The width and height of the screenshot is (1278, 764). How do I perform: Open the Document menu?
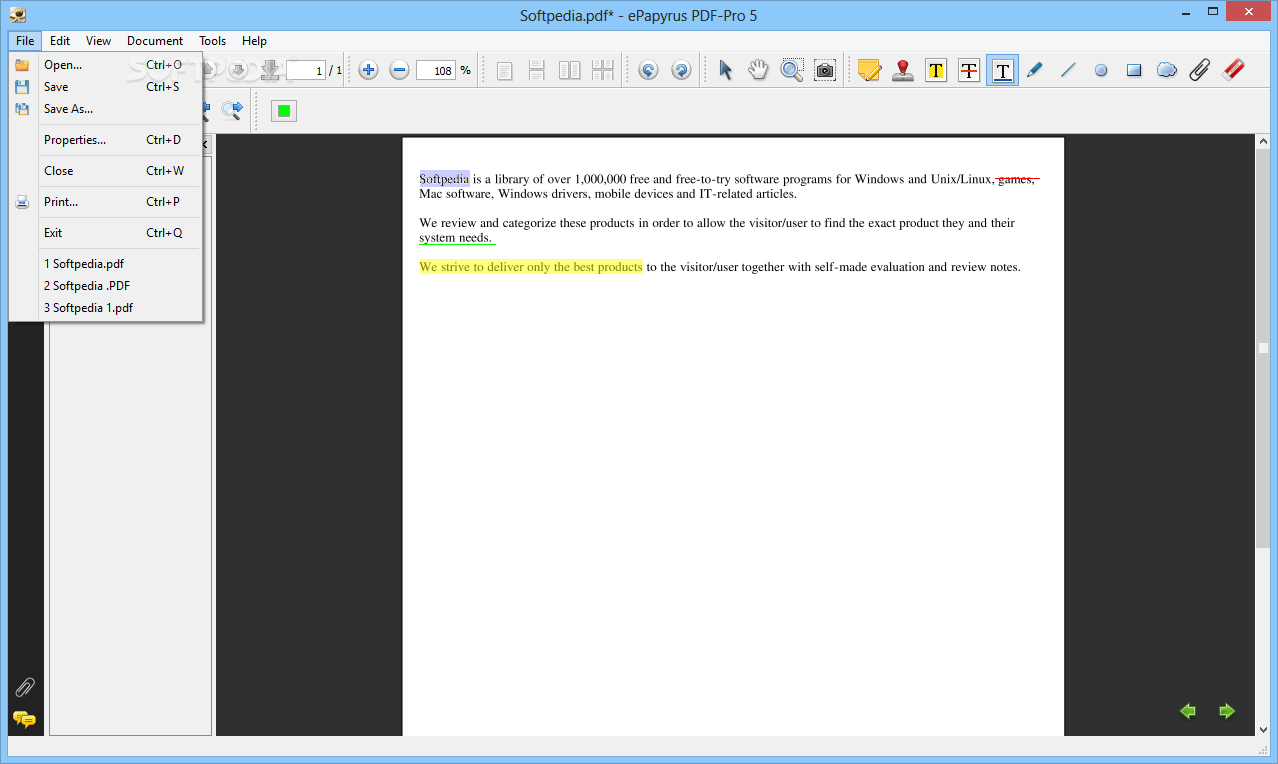pyautogui.click(x=155, y=41)
